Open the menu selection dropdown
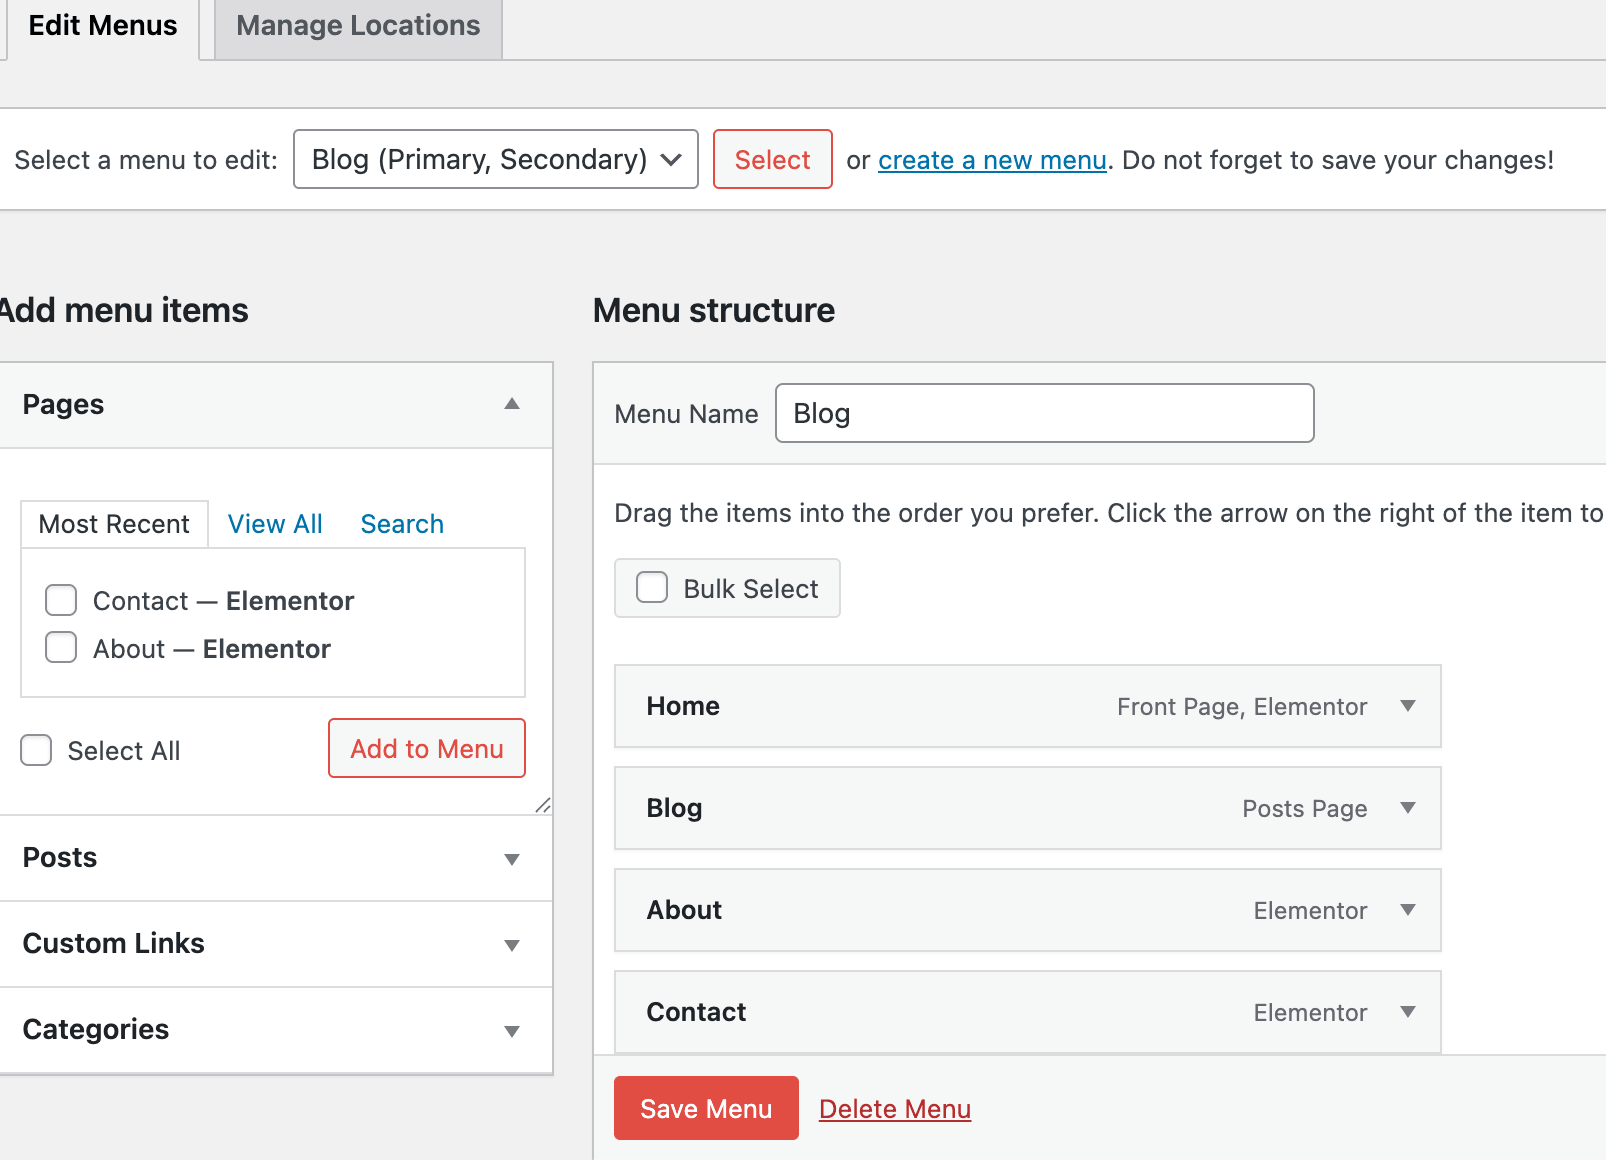 495,159
